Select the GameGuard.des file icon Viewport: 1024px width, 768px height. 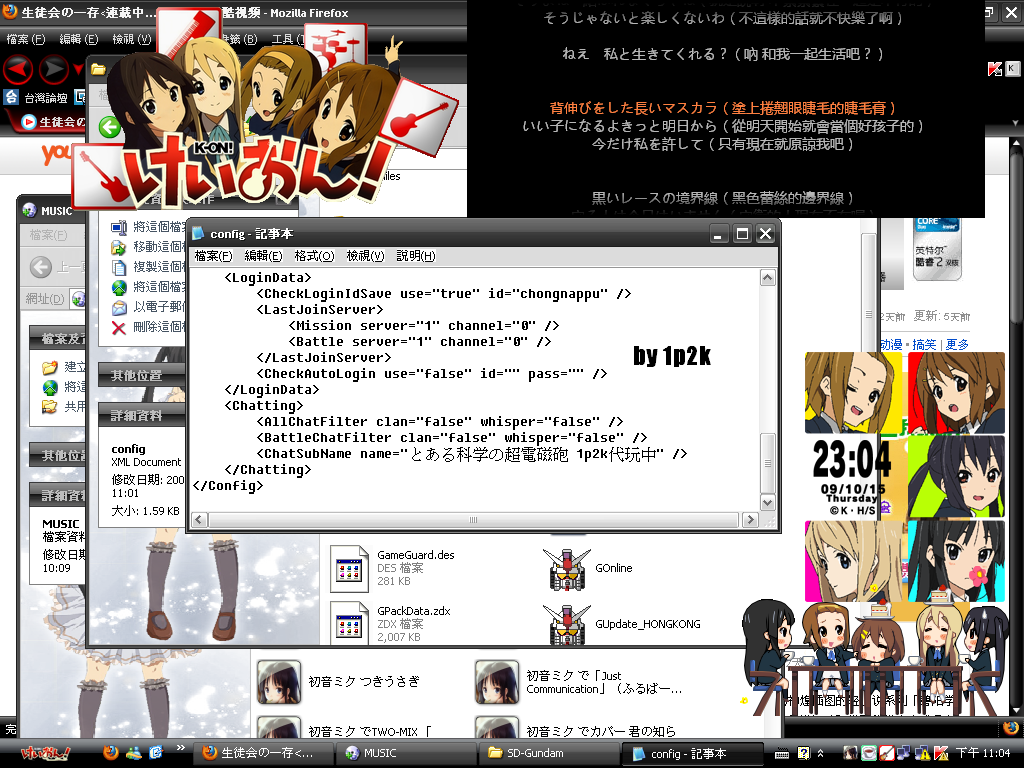350,568
